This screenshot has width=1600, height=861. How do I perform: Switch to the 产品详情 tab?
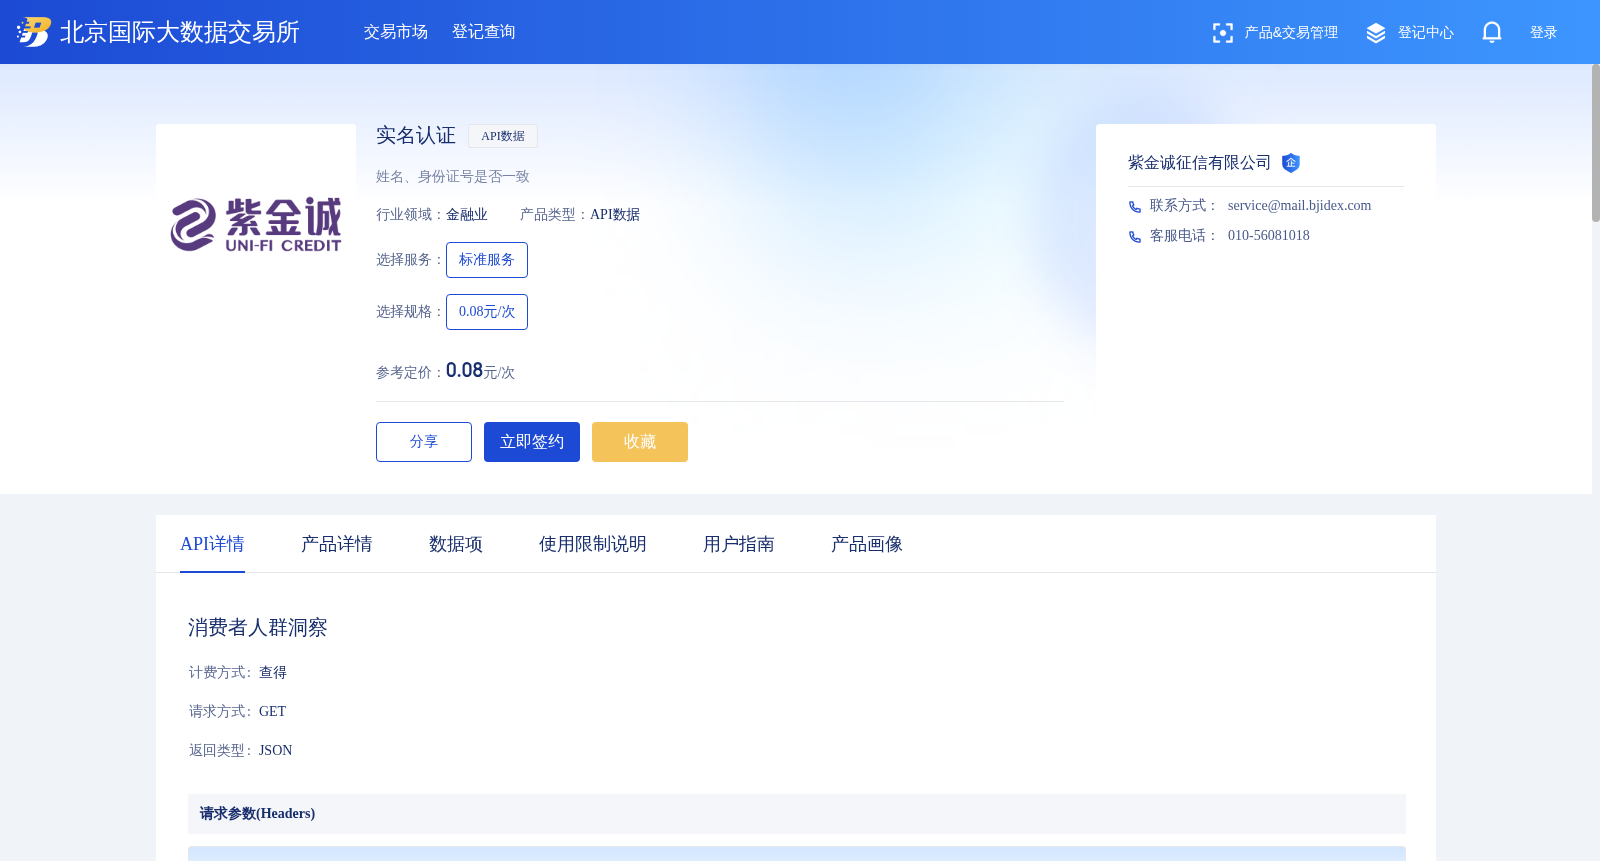pyautogui.click(x=337, y=544)
